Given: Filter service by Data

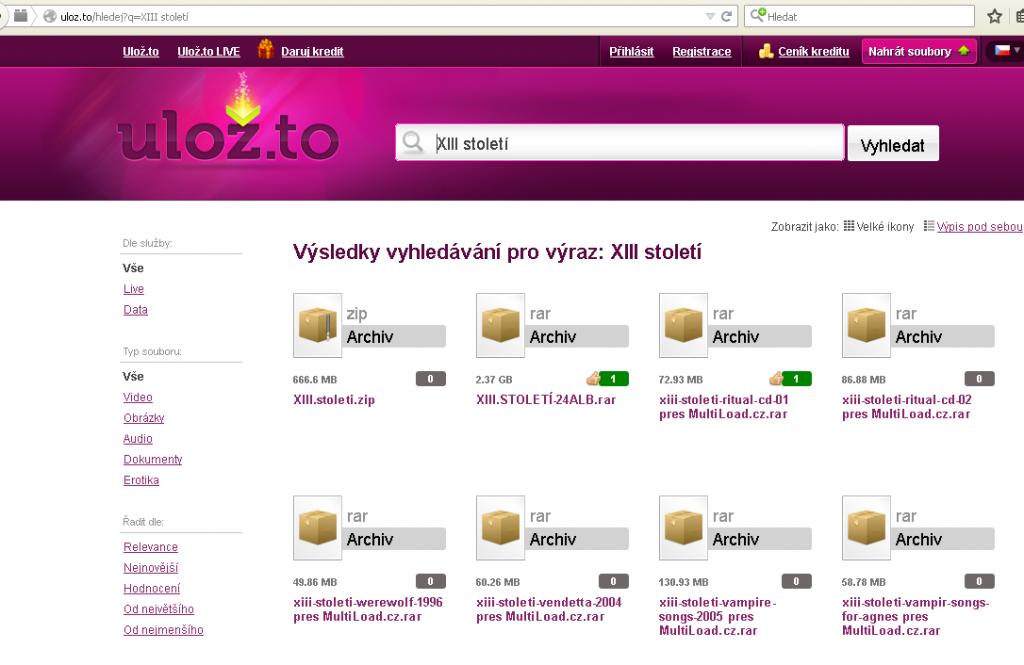Looking at the screenshot, I should pyautogui.click(x=136, y=310).
